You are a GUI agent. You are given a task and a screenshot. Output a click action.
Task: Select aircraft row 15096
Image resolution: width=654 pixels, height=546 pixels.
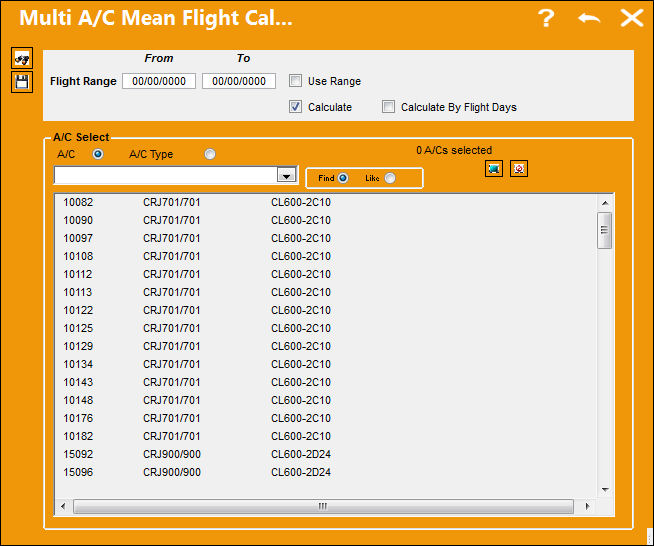pos(325,472)
